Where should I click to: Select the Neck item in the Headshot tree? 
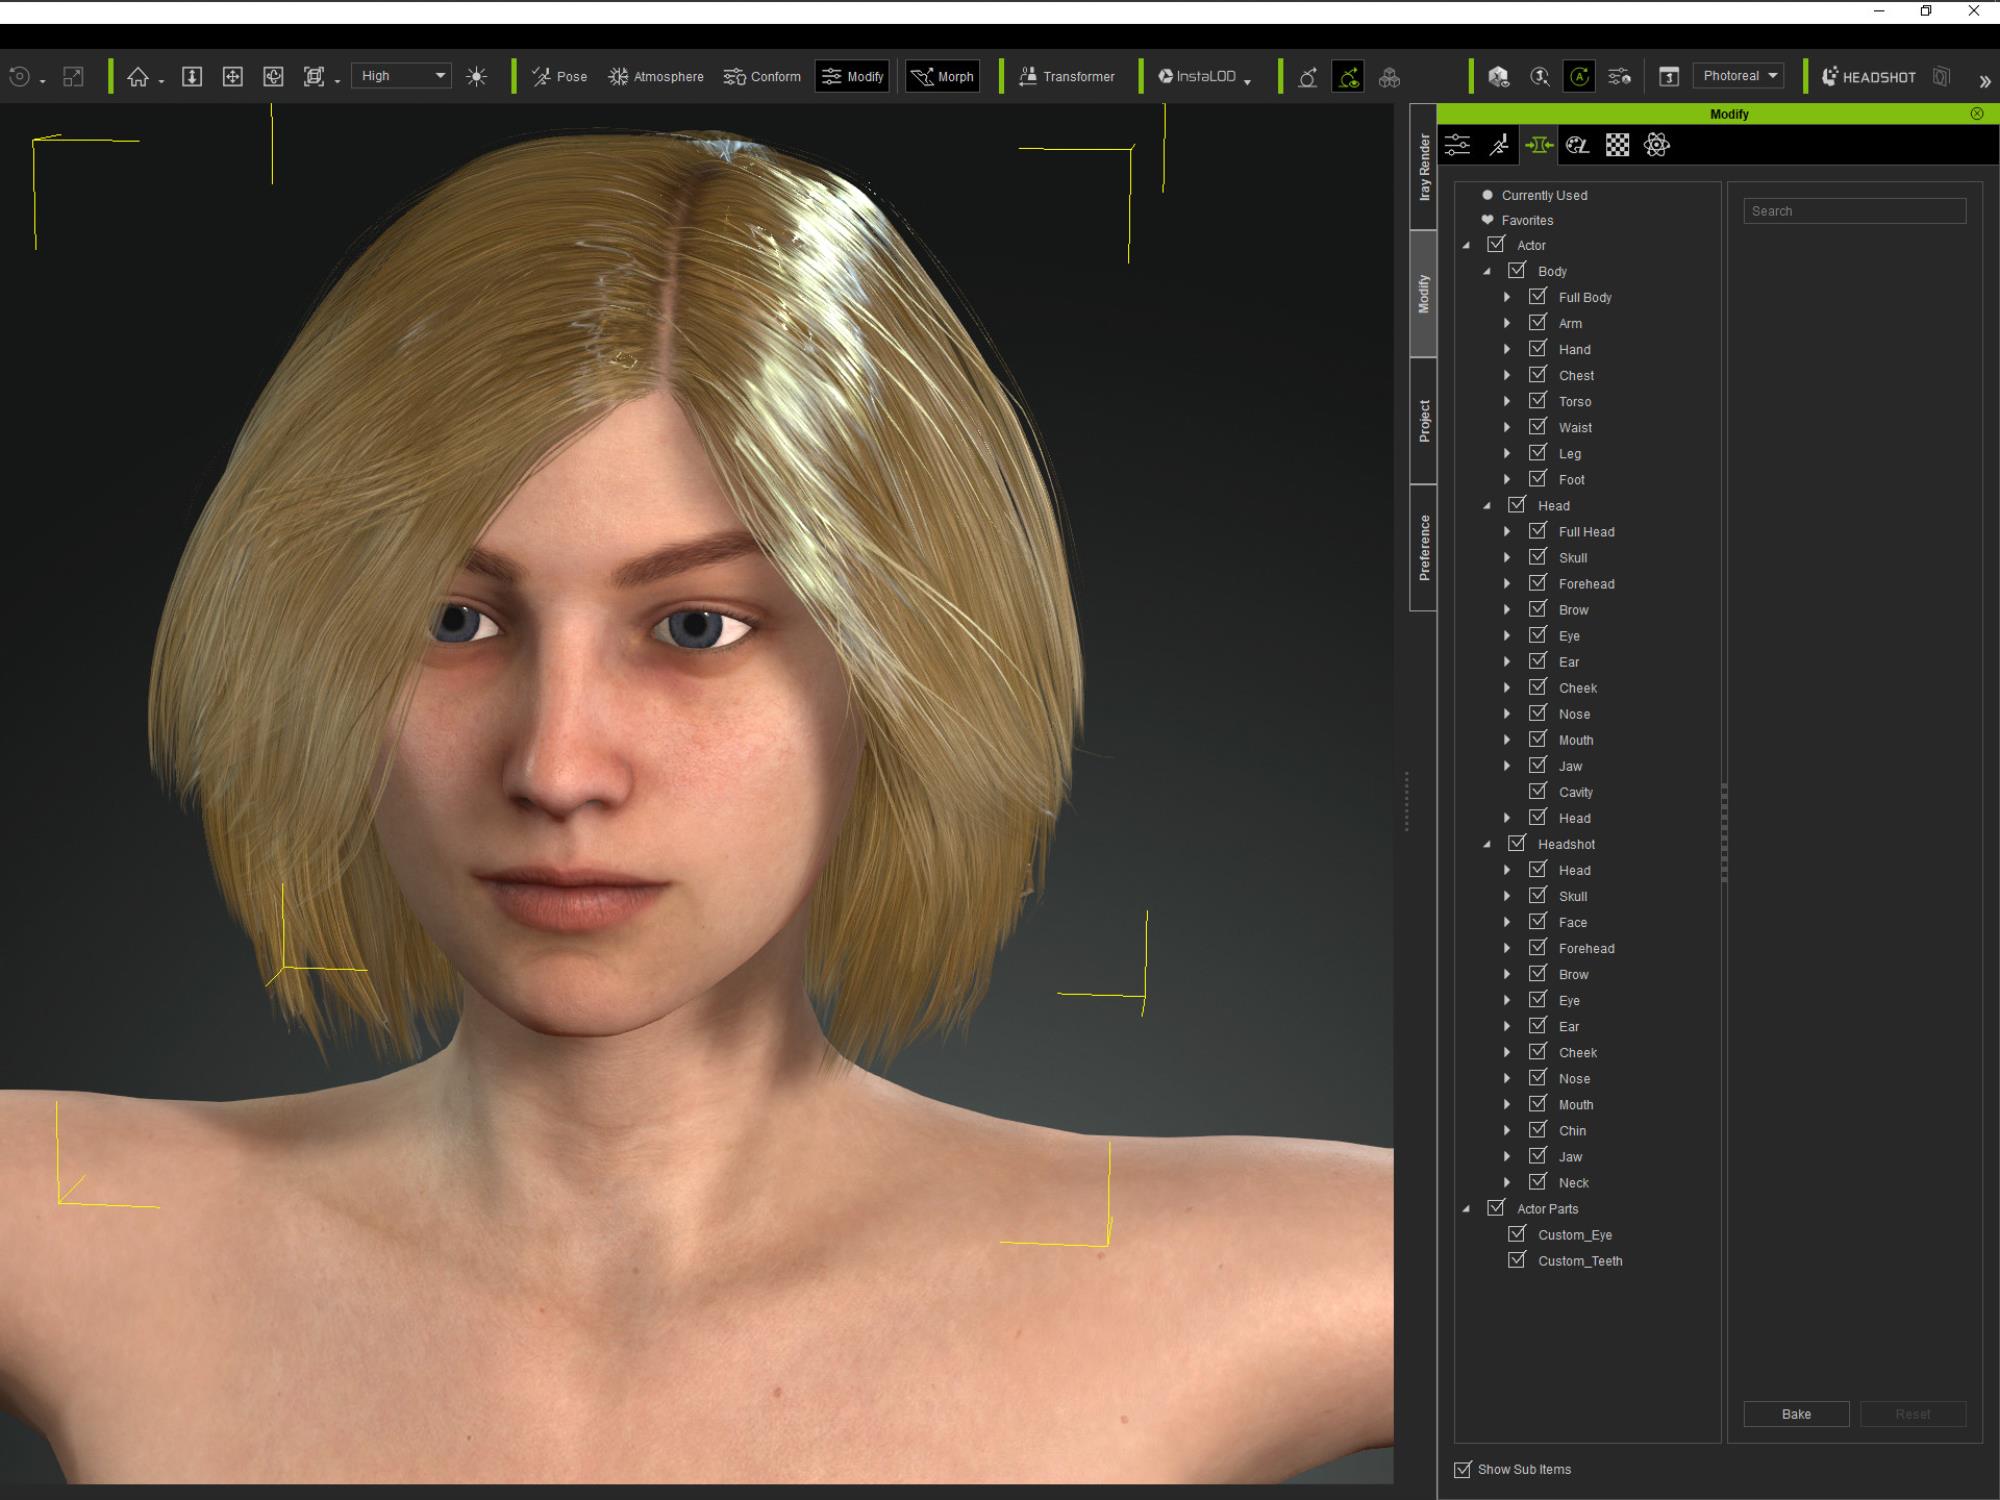click(1573, 1182)
